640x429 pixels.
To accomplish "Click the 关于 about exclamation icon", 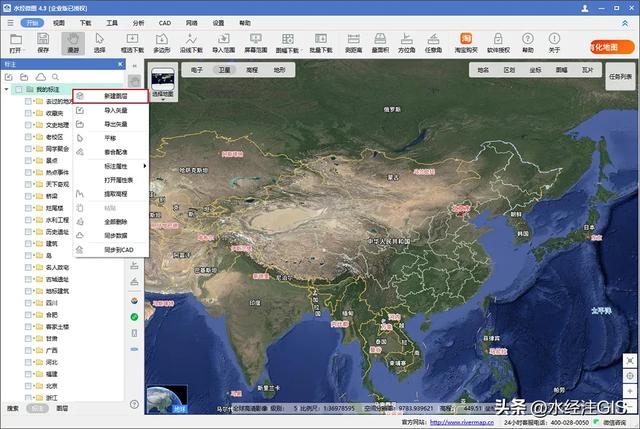I will click(554, 38).
